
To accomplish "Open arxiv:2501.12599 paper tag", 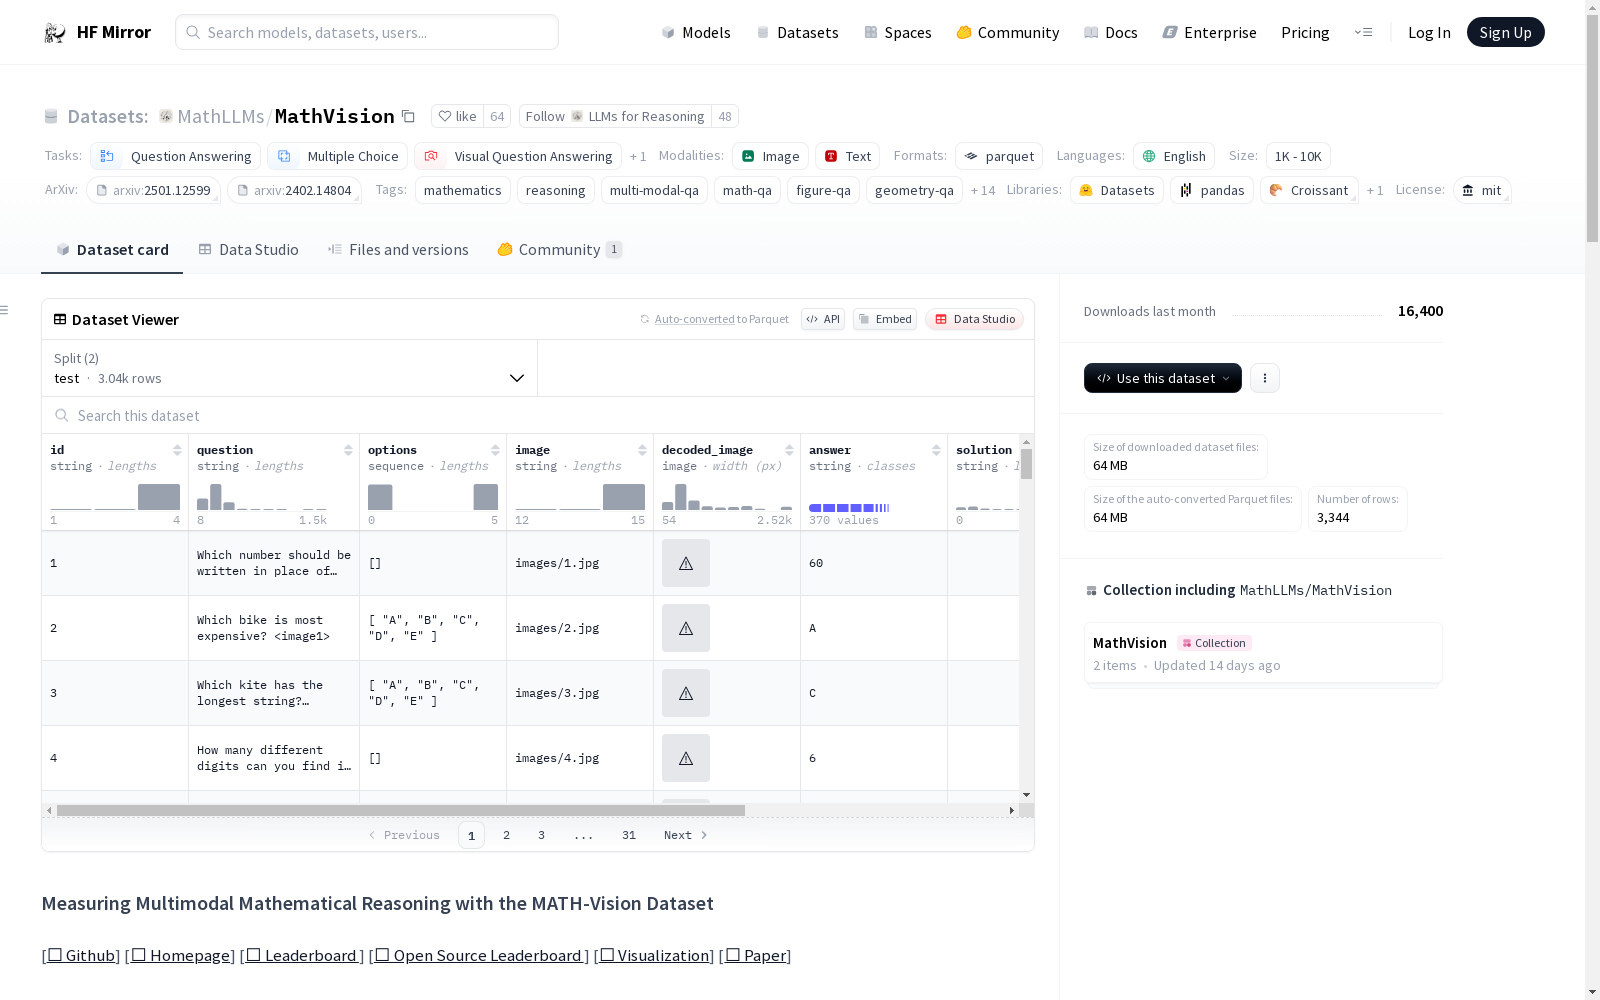I will pyautogui.click(x=153, y=190).
